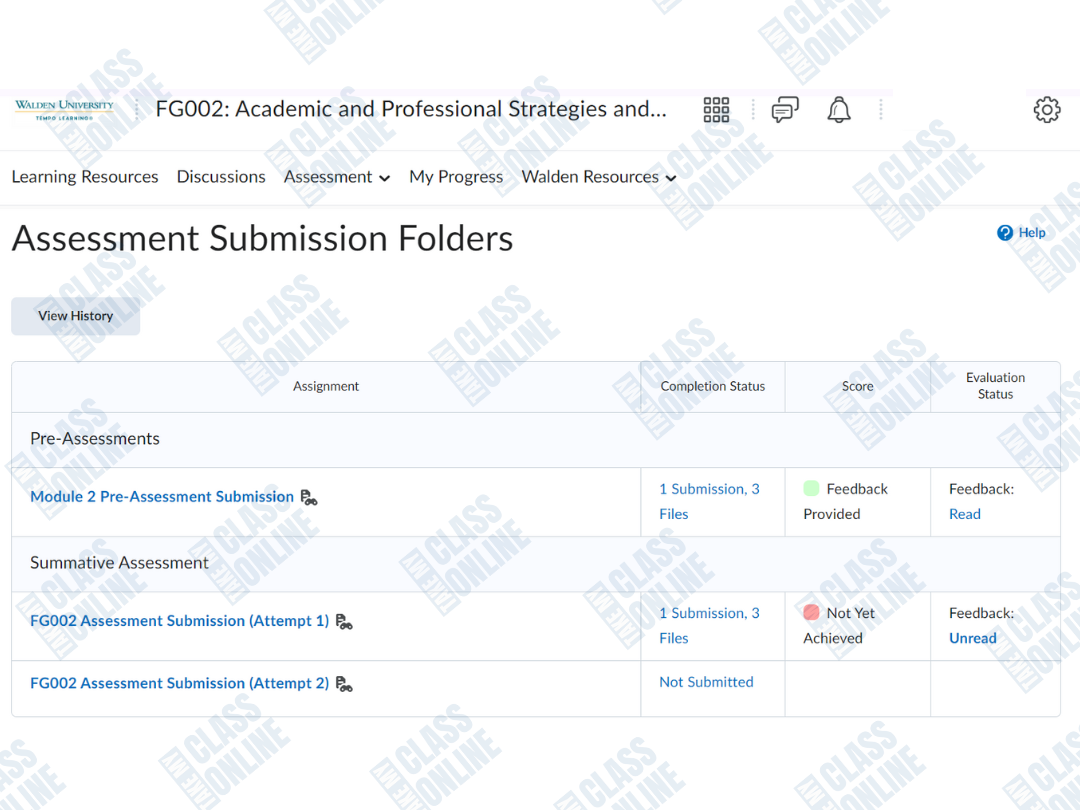The image size is (1080, 810).
Task: Click the View History button
Action: [x=76, y=316]
